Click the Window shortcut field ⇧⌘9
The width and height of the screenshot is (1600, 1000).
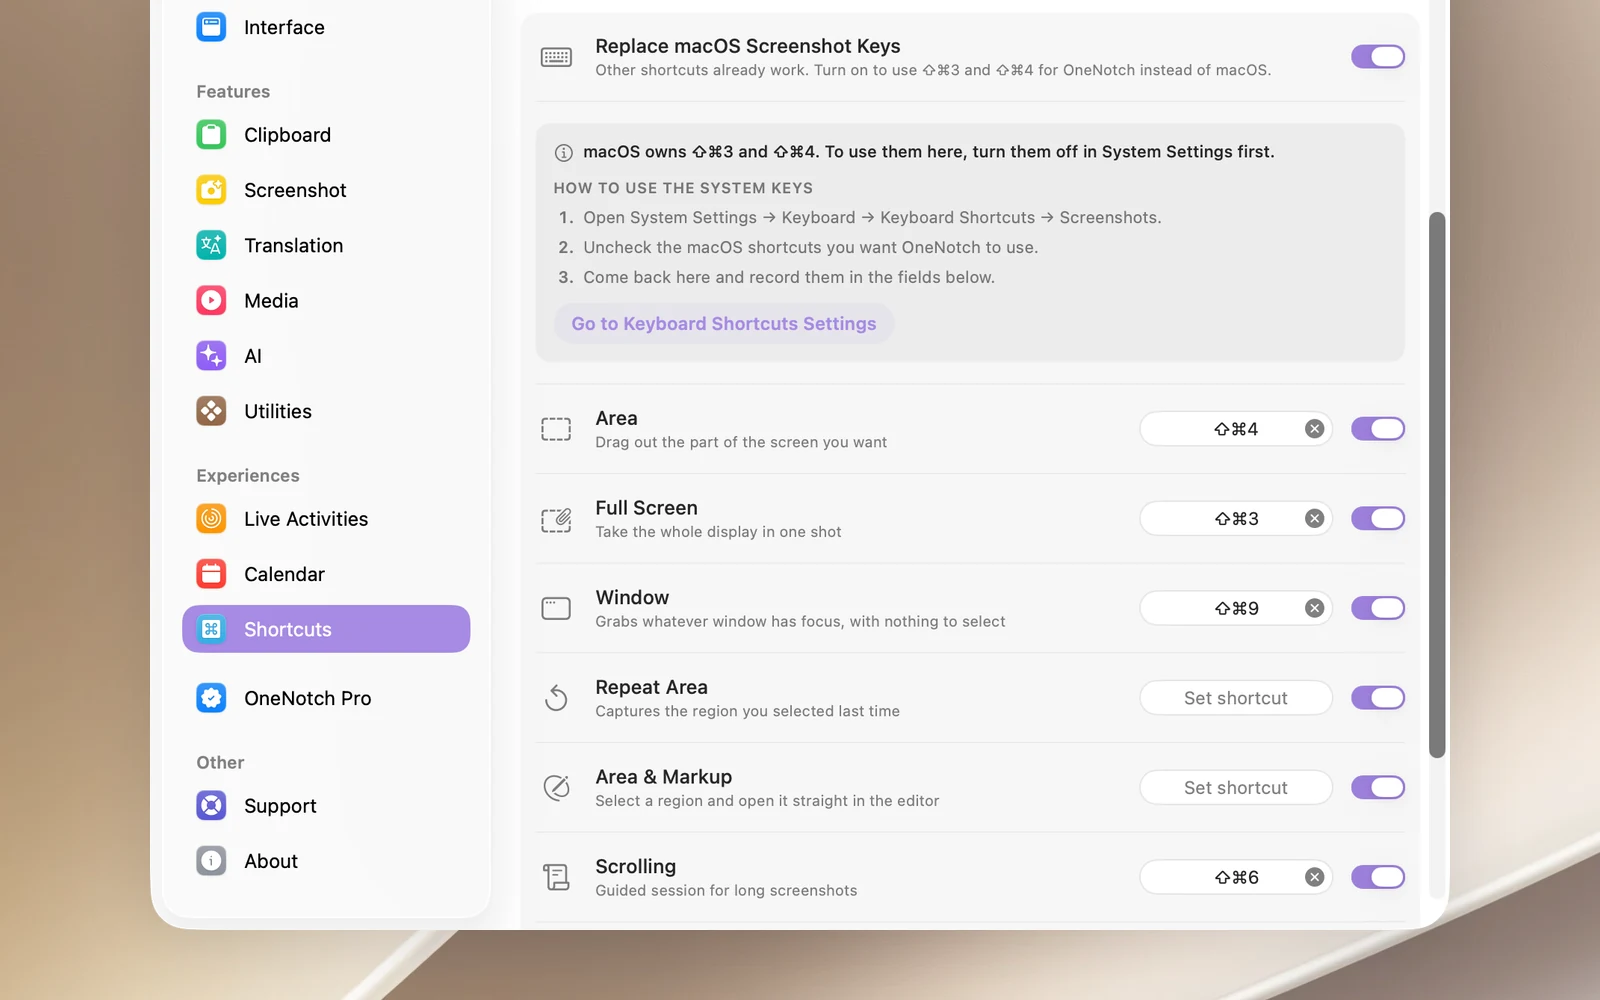(1236, 608)
